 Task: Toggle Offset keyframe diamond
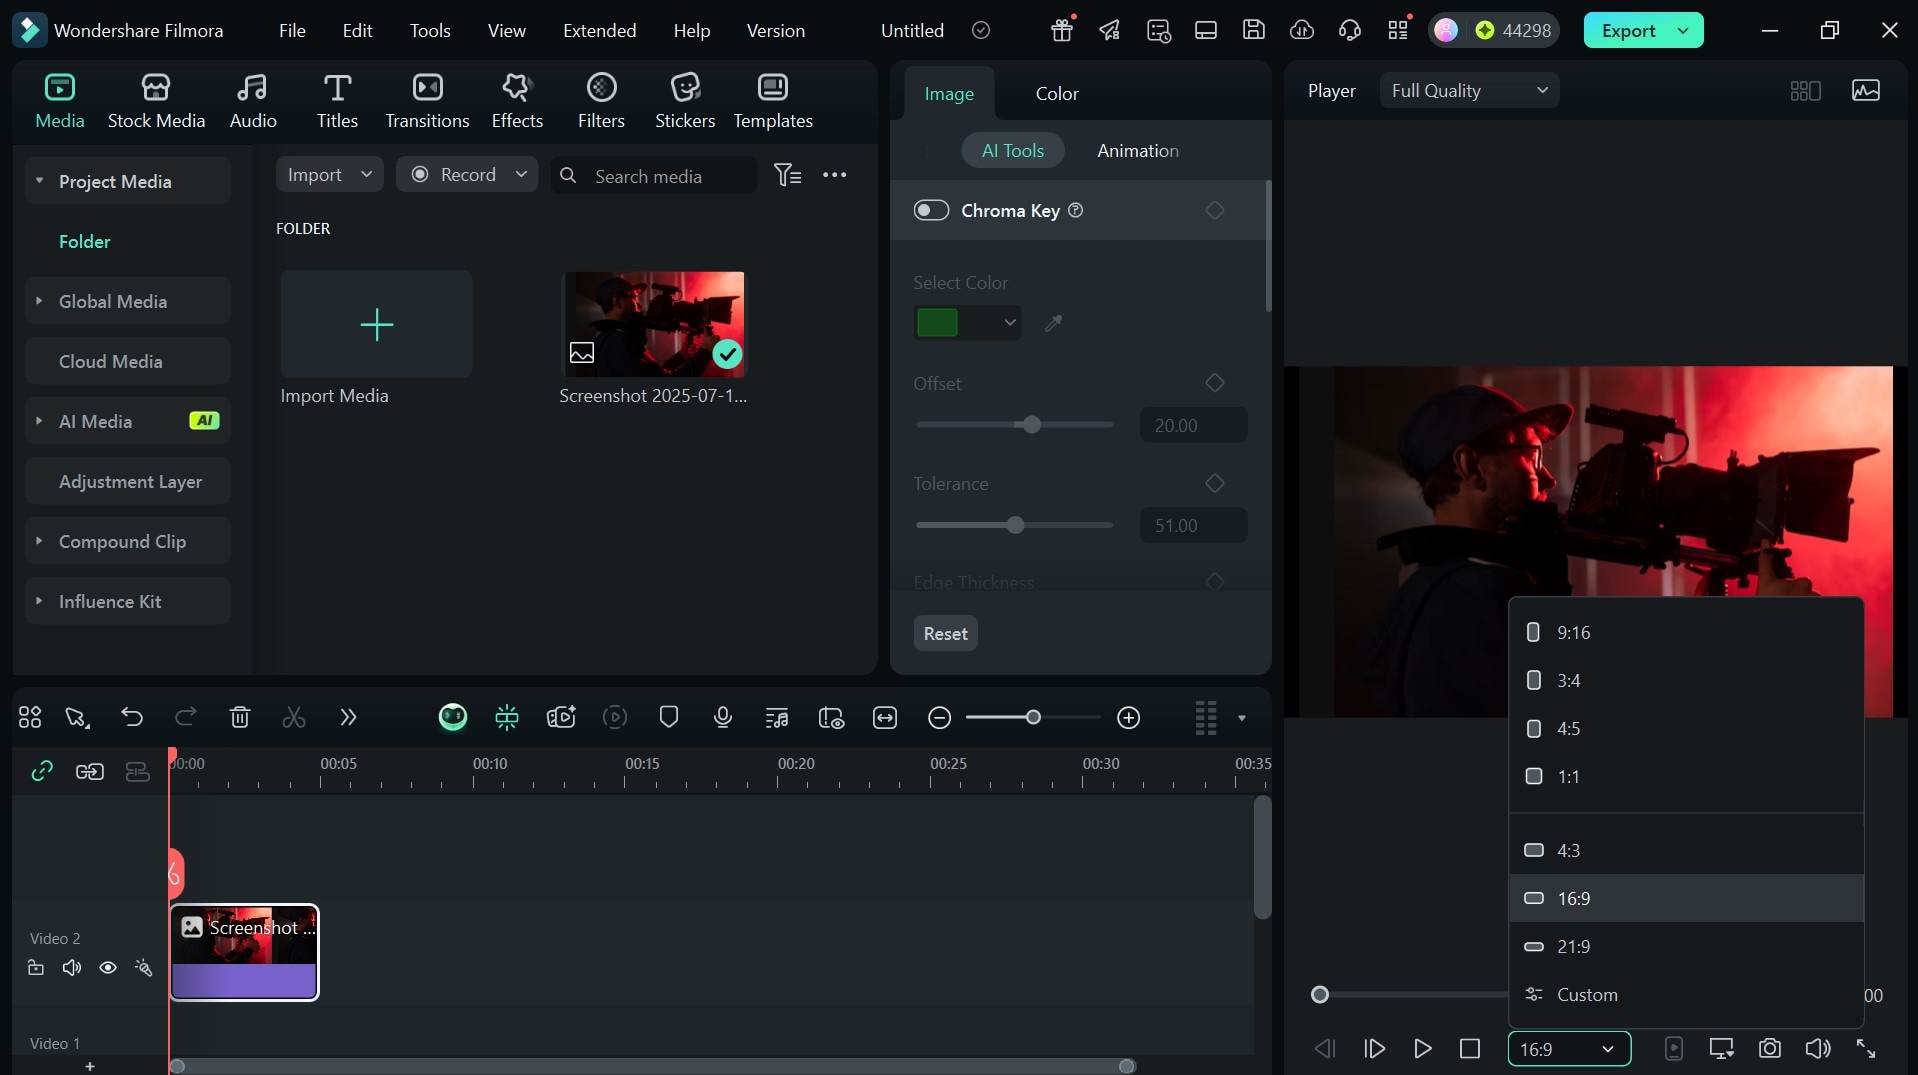[x=1215, y=383]
